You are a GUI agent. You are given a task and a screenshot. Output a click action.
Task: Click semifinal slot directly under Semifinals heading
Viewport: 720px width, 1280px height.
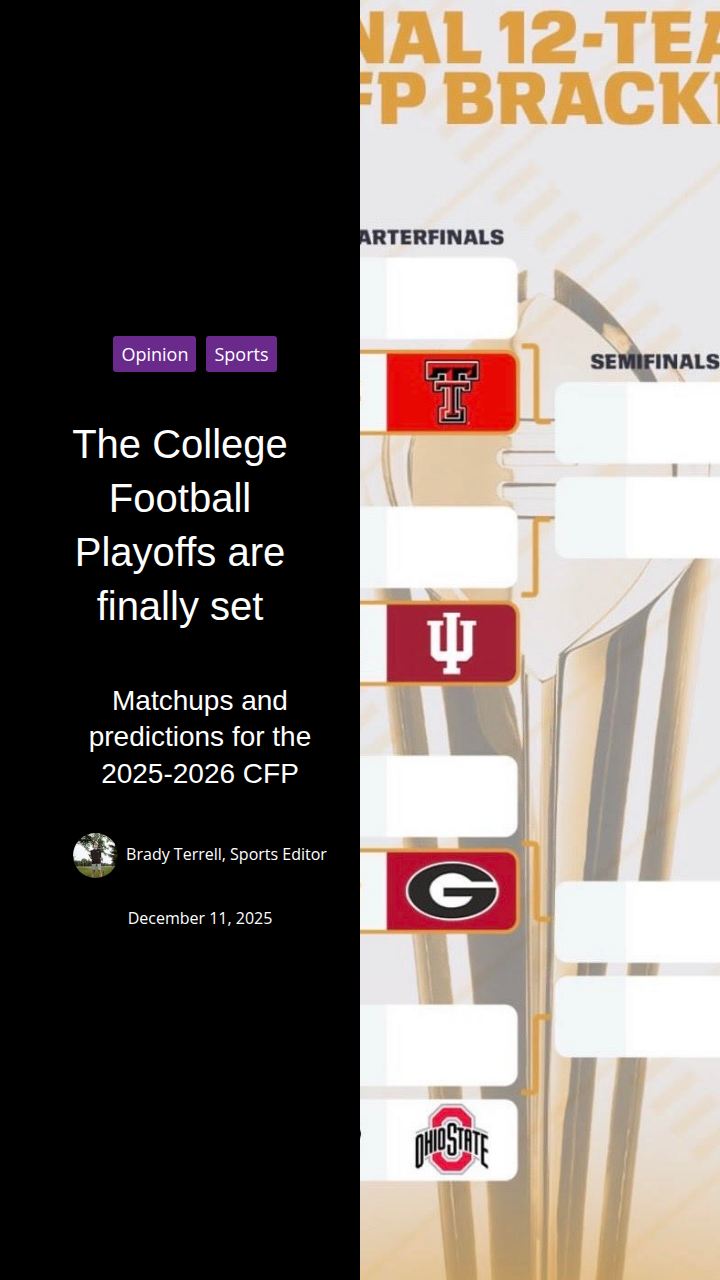[637, 422]
